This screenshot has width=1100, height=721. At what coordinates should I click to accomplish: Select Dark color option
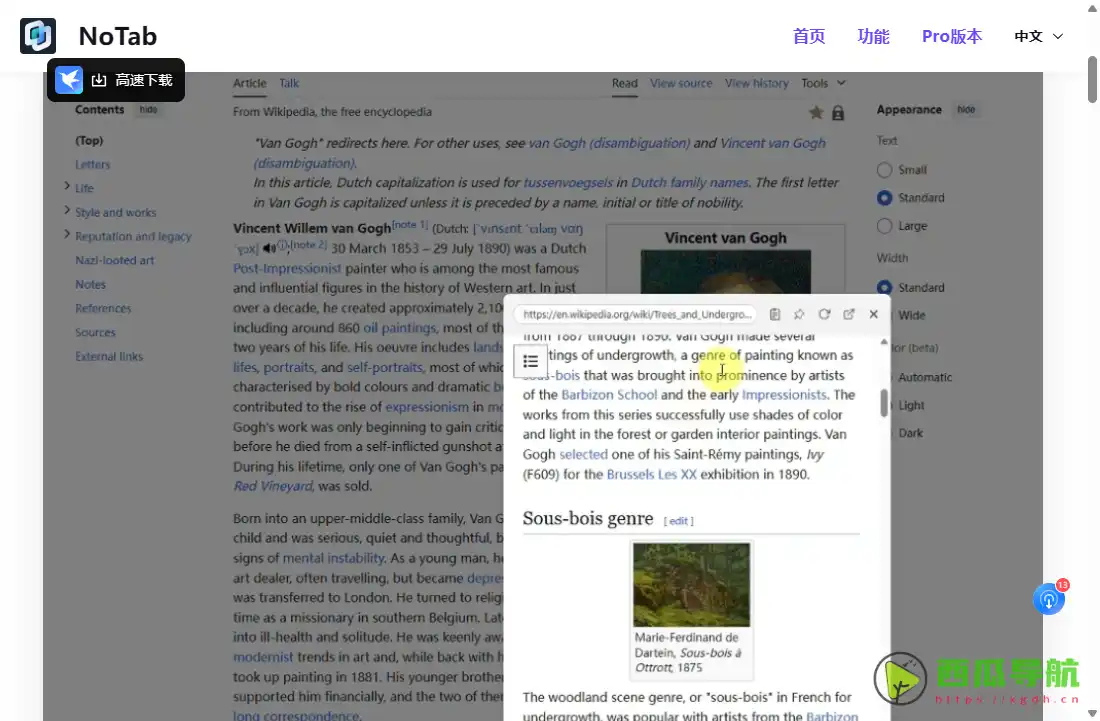[x=911, y=433]
